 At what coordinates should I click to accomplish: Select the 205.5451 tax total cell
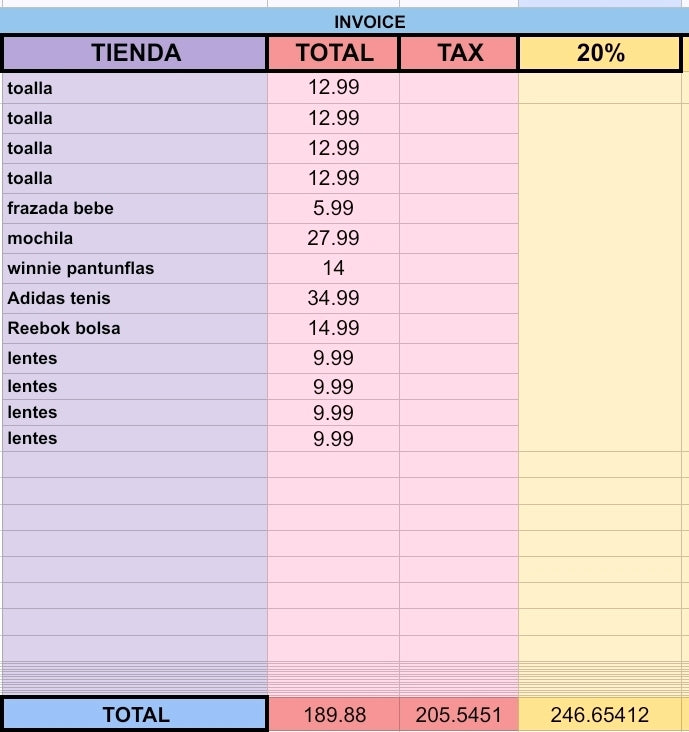(x=459, y=715)
